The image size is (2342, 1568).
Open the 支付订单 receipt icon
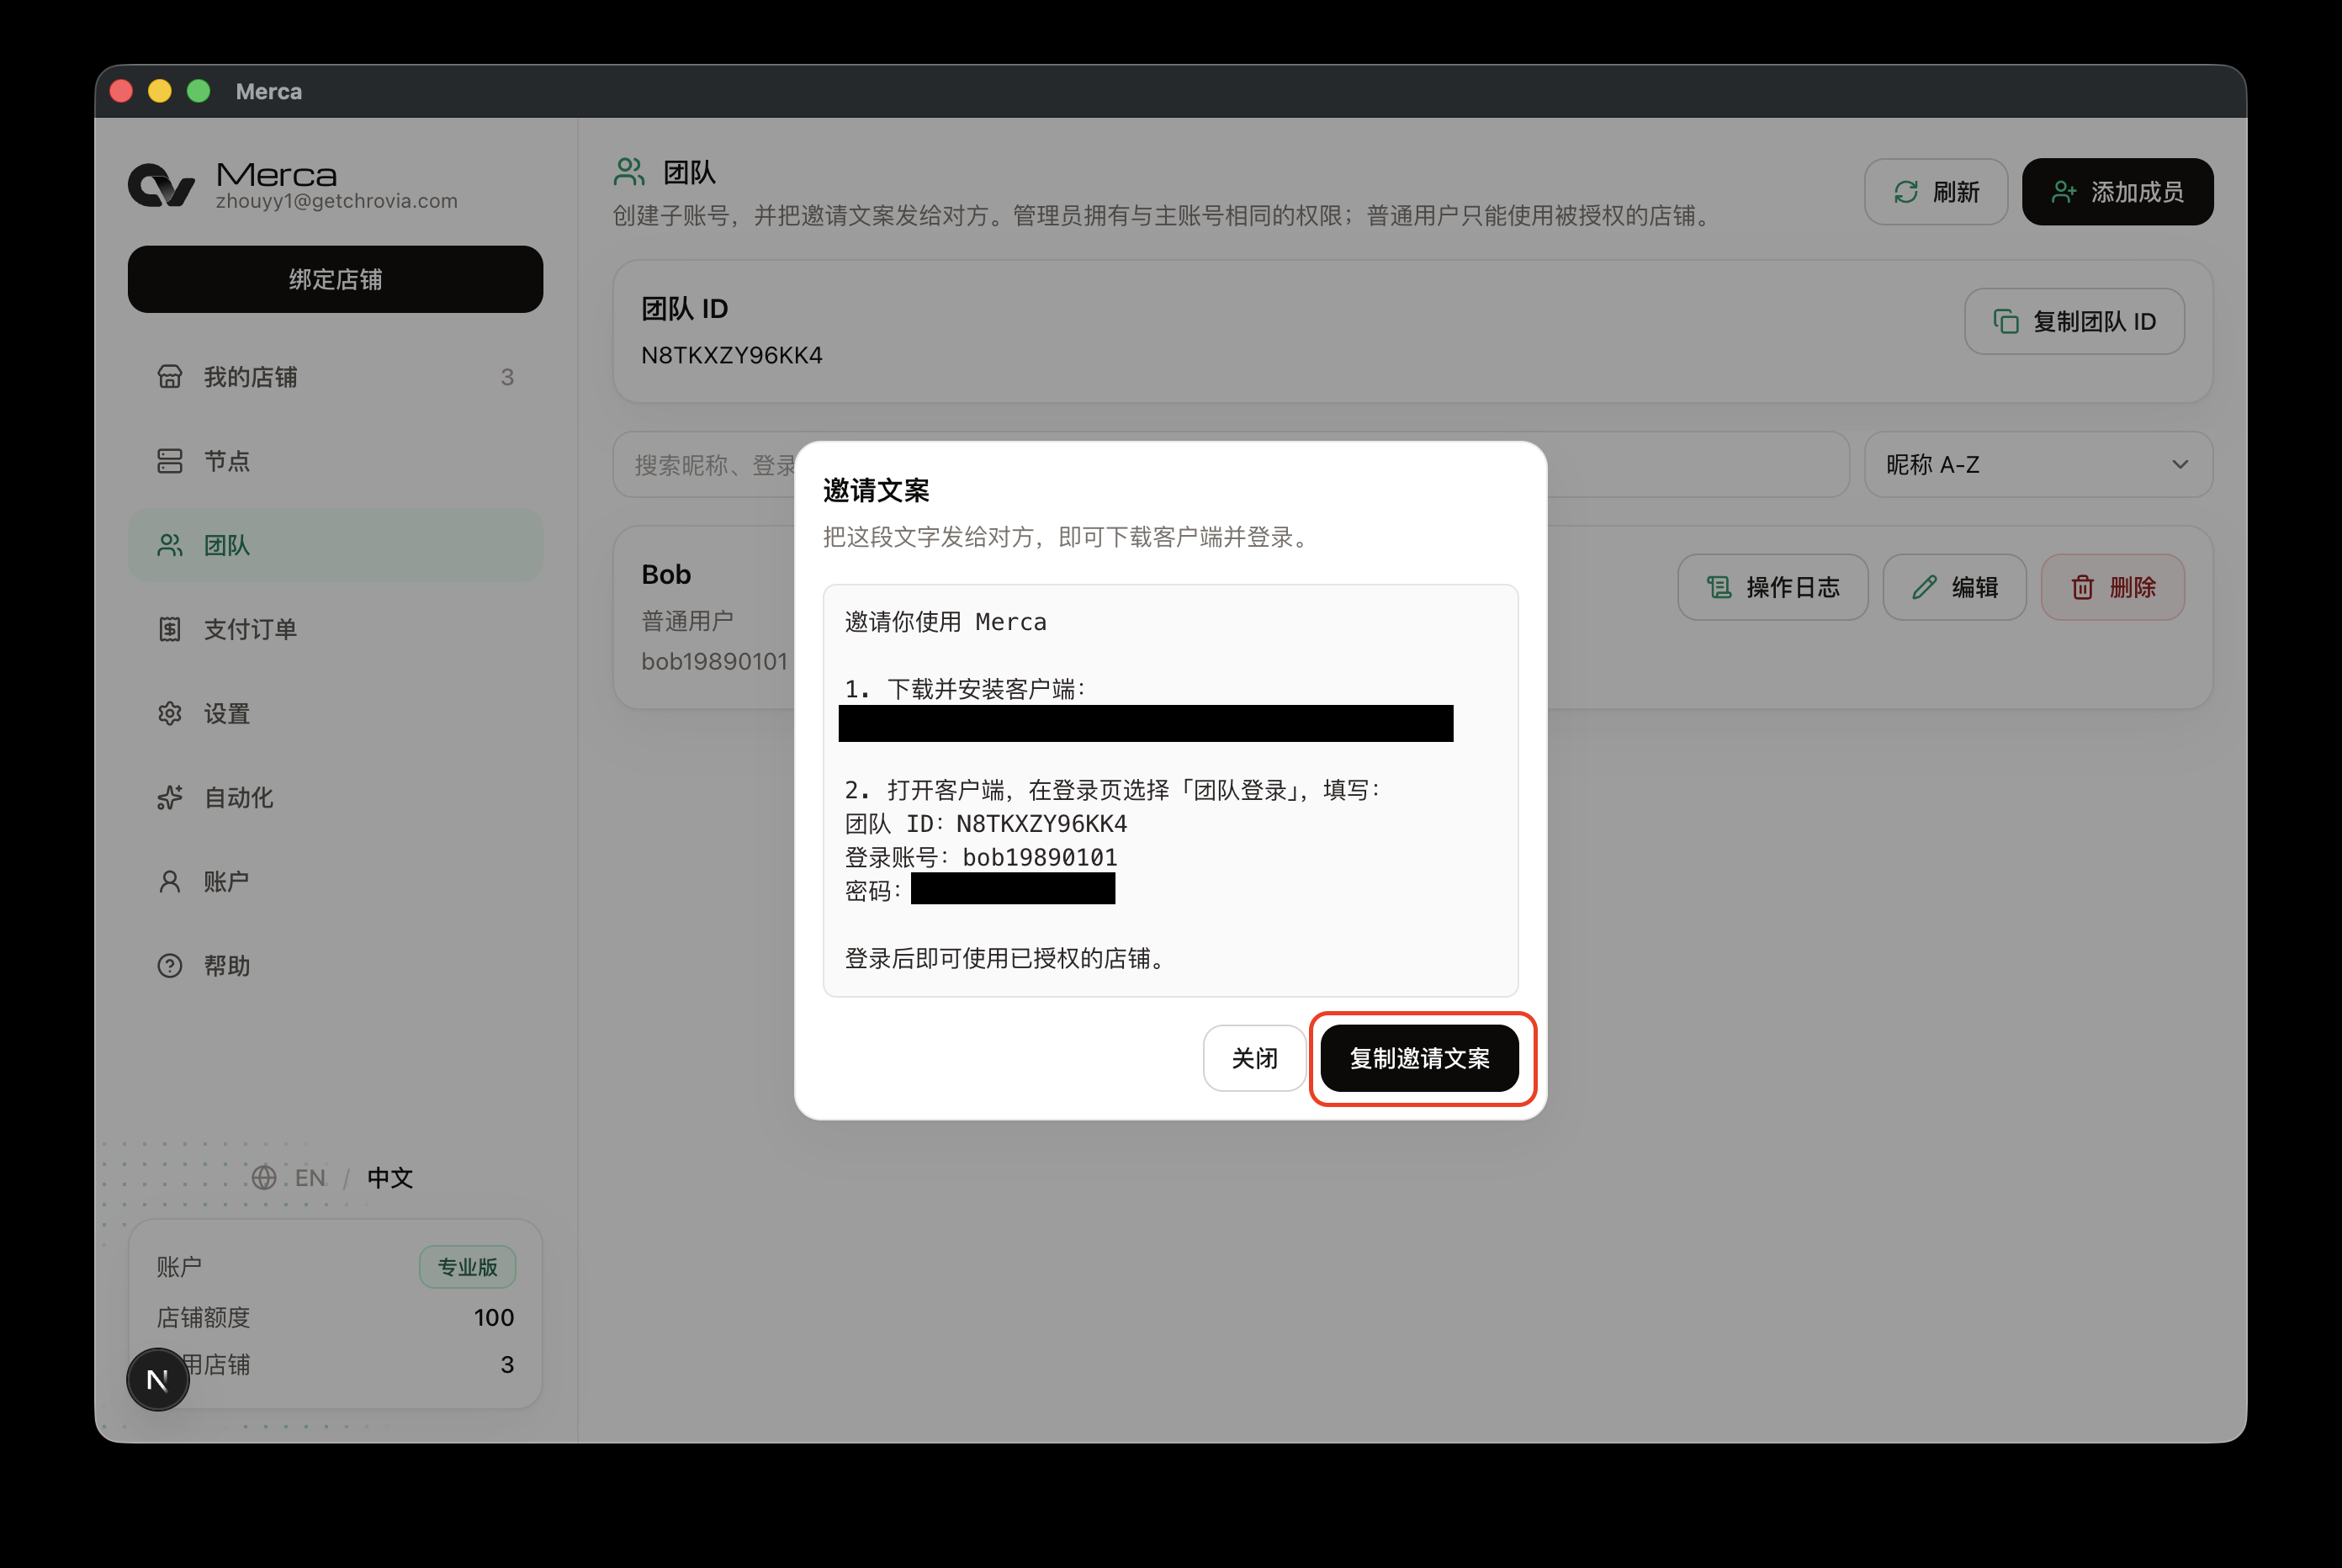point(170,629)
